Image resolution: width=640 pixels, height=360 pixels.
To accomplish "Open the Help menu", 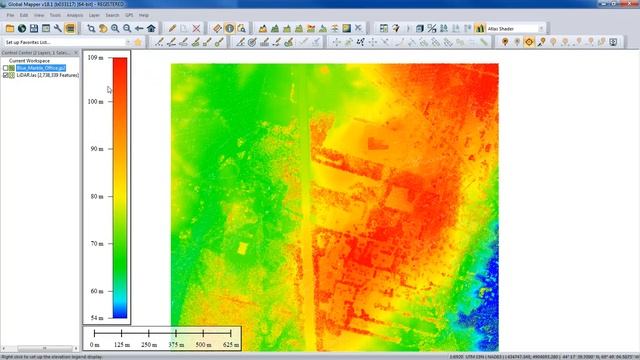I will [144, 15].
